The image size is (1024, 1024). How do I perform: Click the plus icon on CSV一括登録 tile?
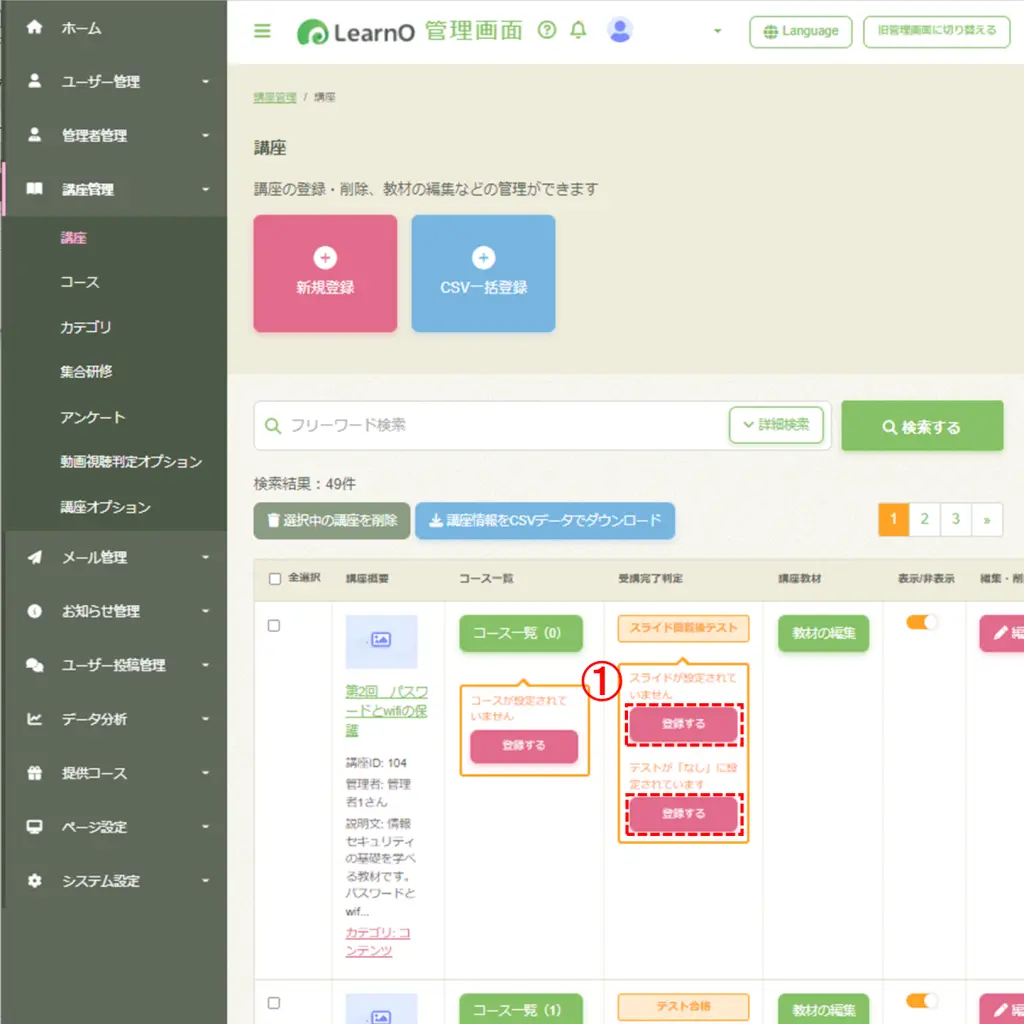tap(483, 257)
